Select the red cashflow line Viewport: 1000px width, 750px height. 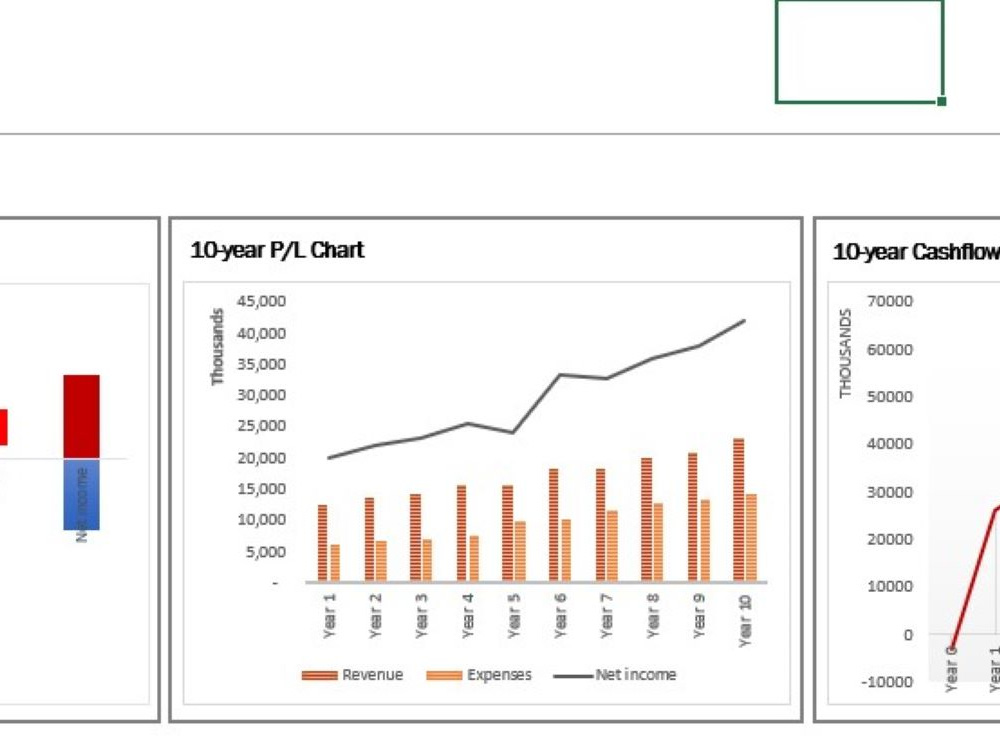pyautogui.click(x=974, y=577)
